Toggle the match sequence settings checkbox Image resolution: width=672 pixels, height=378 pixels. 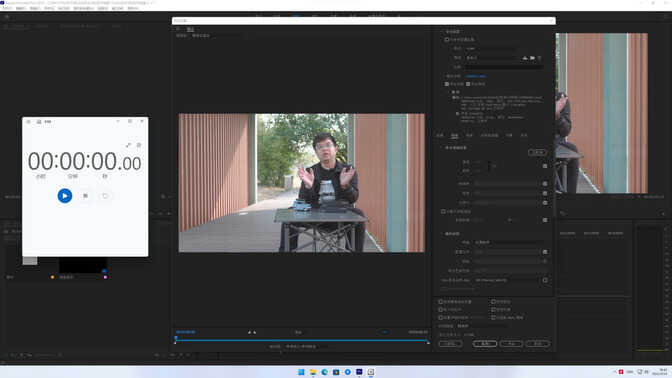(447, 39)
